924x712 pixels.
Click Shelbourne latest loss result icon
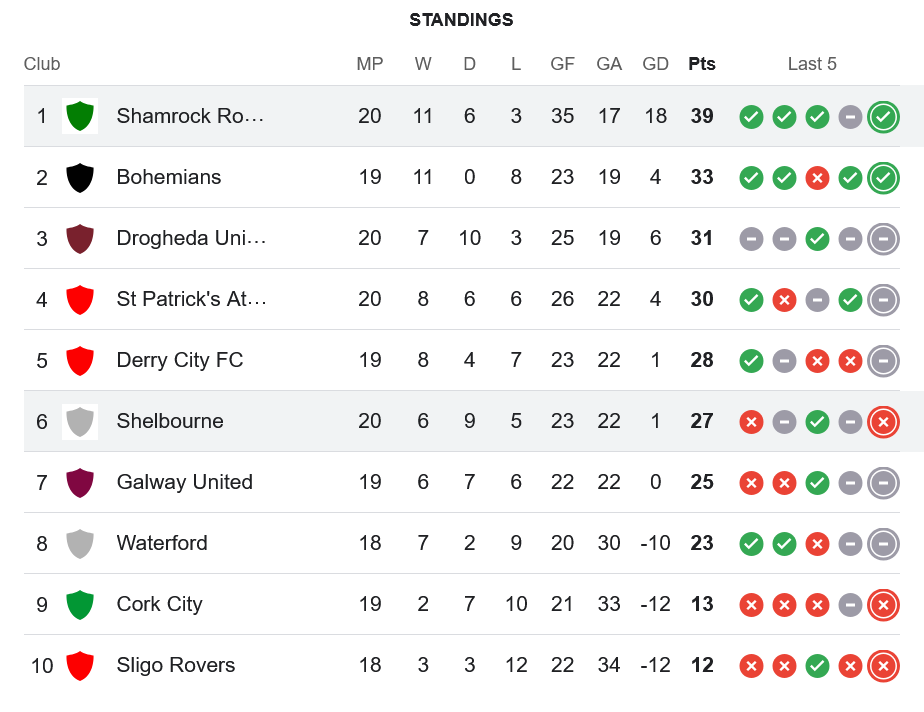883,421
